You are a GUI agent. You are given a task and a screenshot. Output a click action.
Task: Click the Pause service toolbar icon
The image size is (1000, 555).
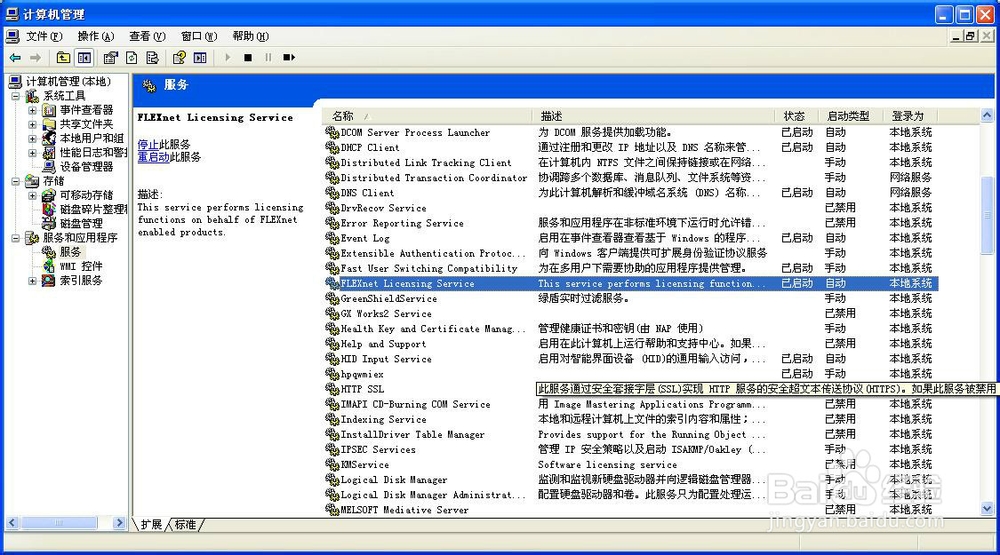[268, 57]
